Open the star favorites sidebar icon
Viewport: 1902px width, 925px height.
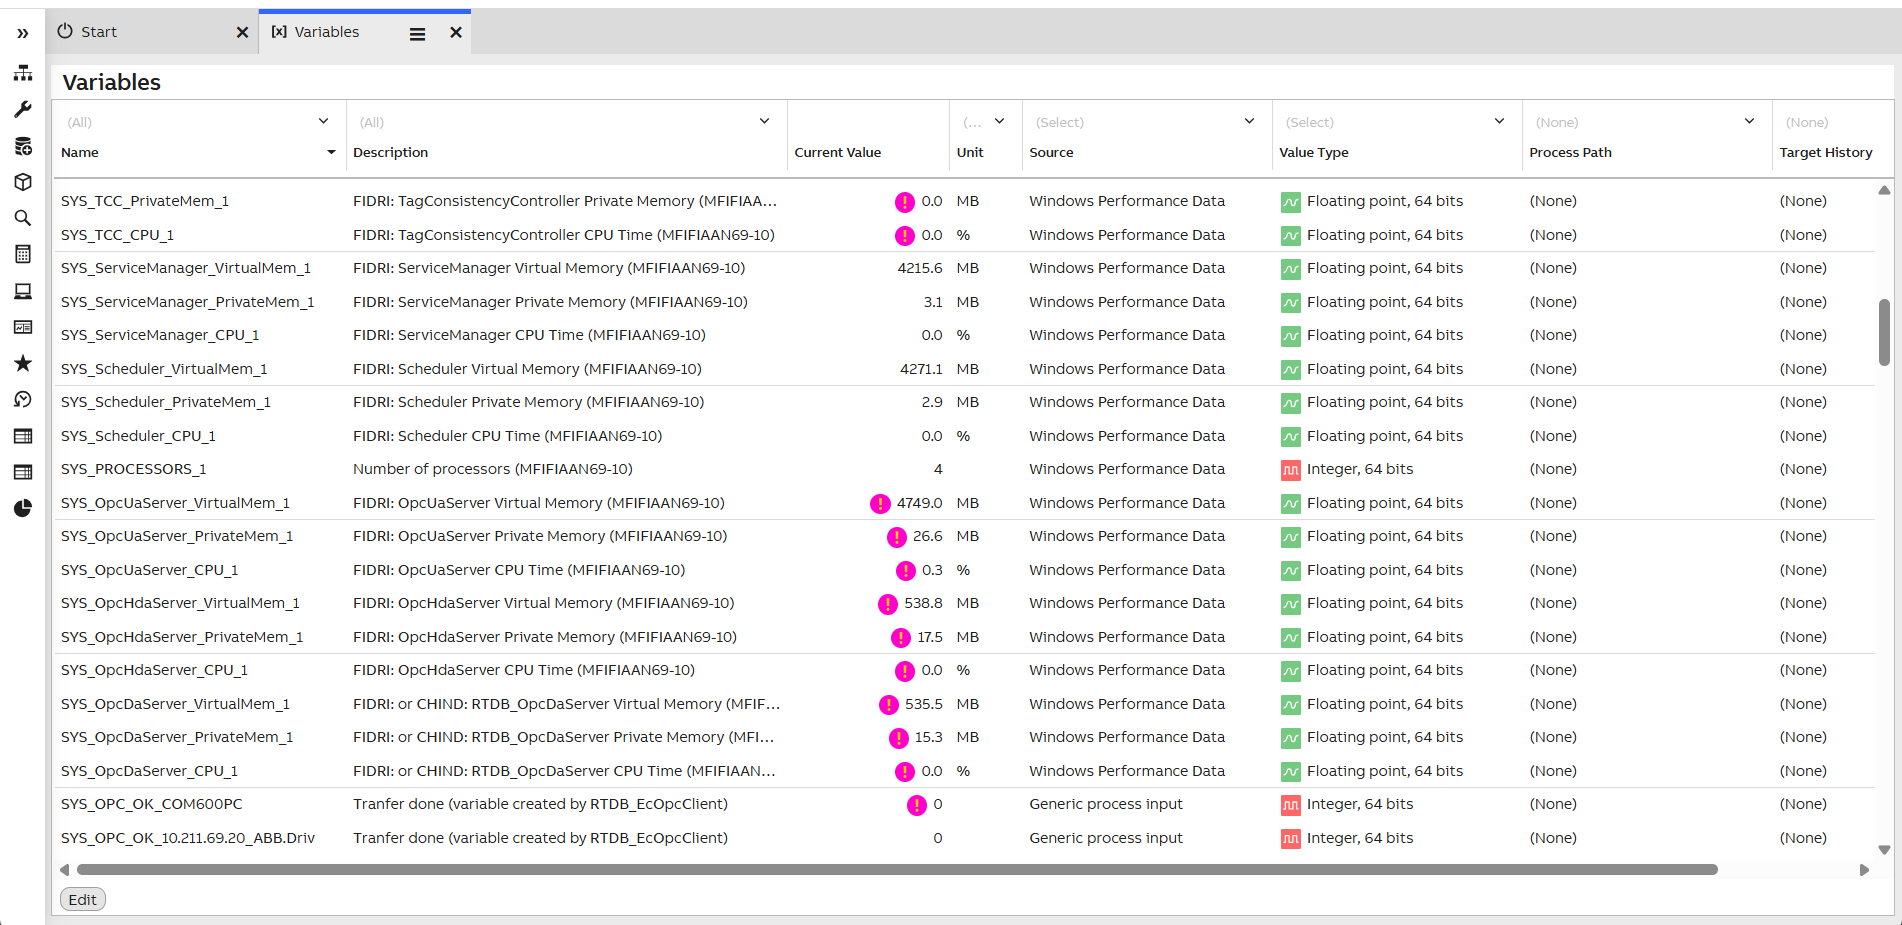click(x=22, y=363)
